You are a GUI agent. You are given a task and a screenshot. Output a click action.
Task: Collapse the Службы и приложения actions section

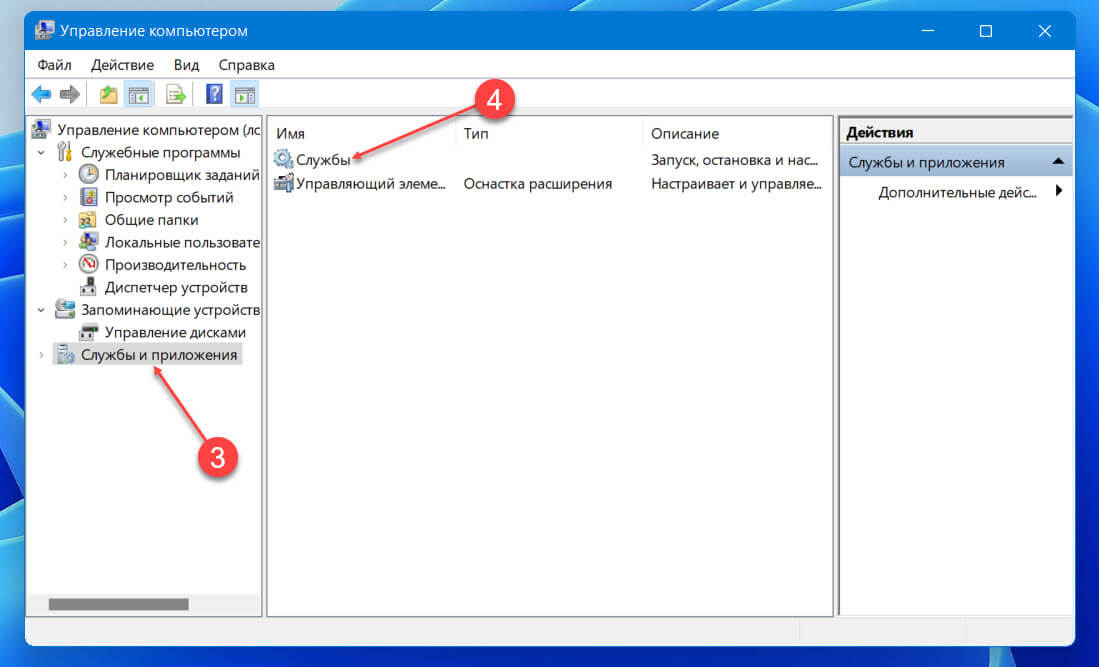click(x=1058, y=162)
